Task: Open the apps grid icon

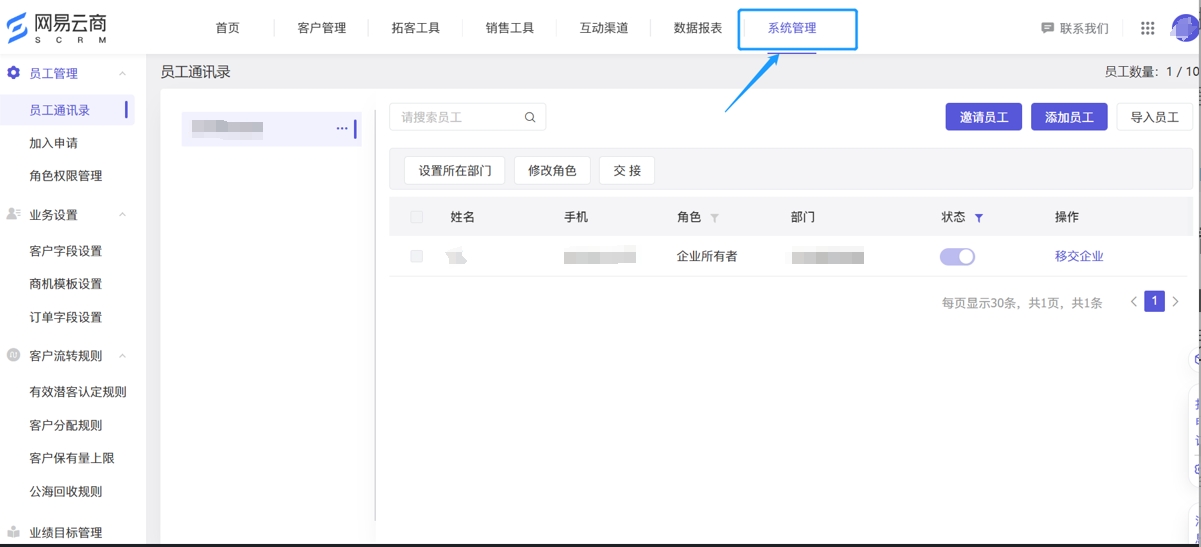Action: (1147, 29)
